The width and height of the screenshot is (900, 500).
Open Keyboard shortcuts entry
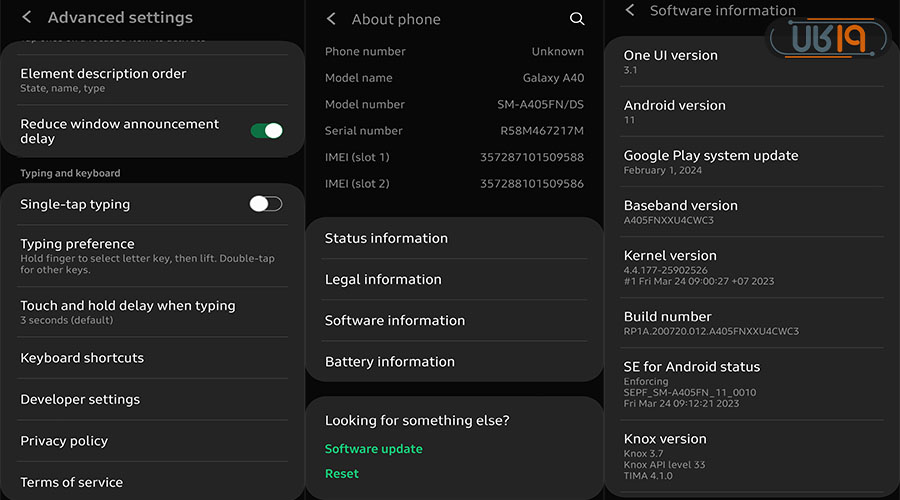pos(152,358)
